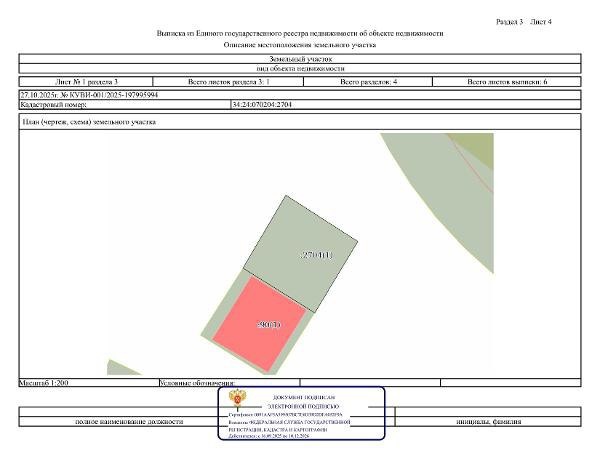Click the cadastral number value 34:24:070204:2704

tap(262, 104)
